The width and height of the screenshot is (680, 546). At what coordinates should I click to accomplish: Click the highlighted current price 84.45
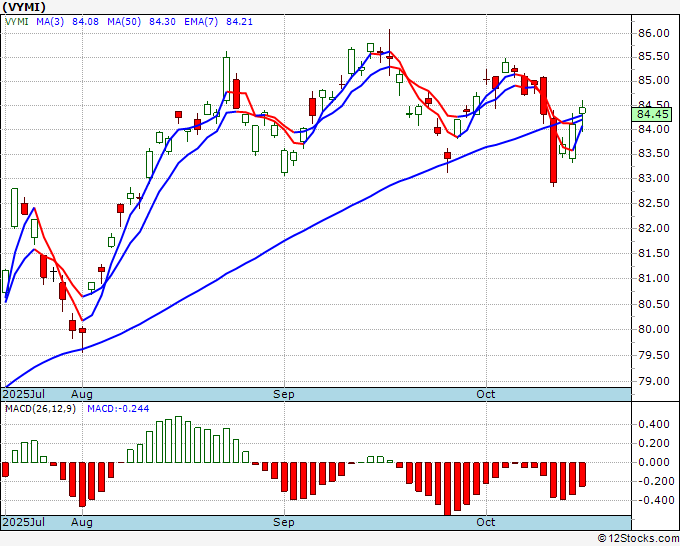652,114
